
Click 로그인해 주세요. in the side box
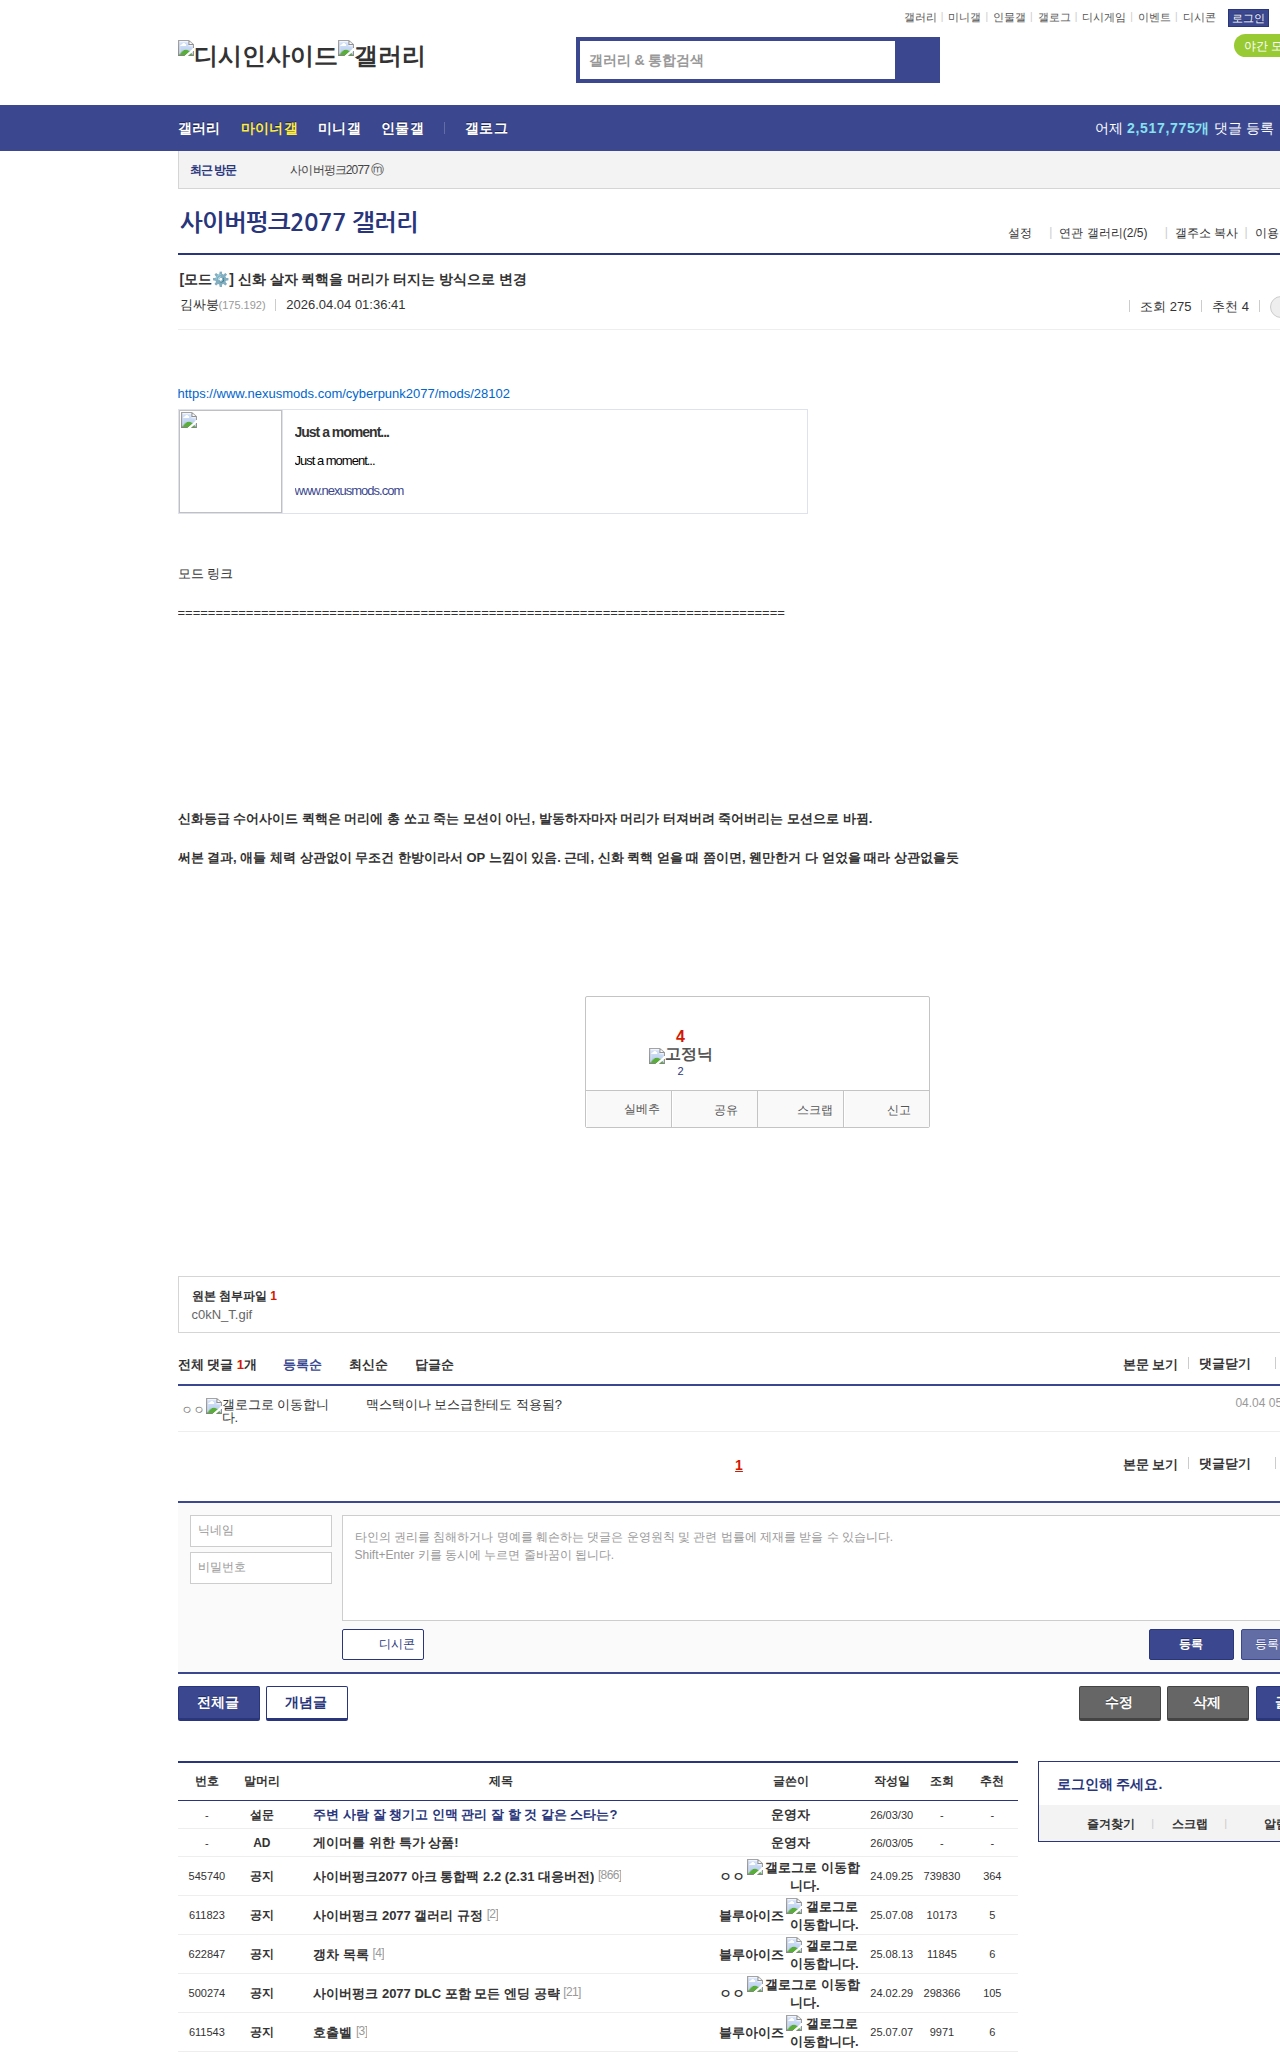point(1109,1784)
